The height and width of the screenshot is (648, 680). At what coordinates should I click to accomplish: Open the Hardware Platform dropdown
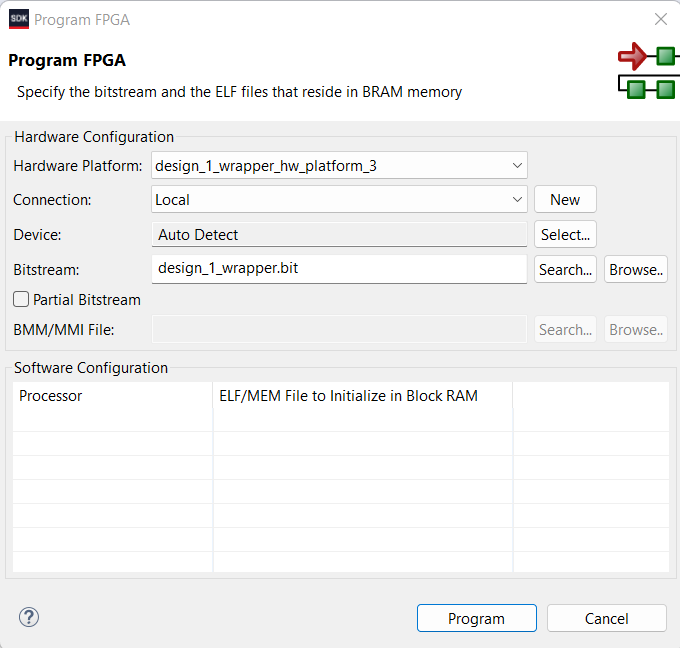coord(339,166)
